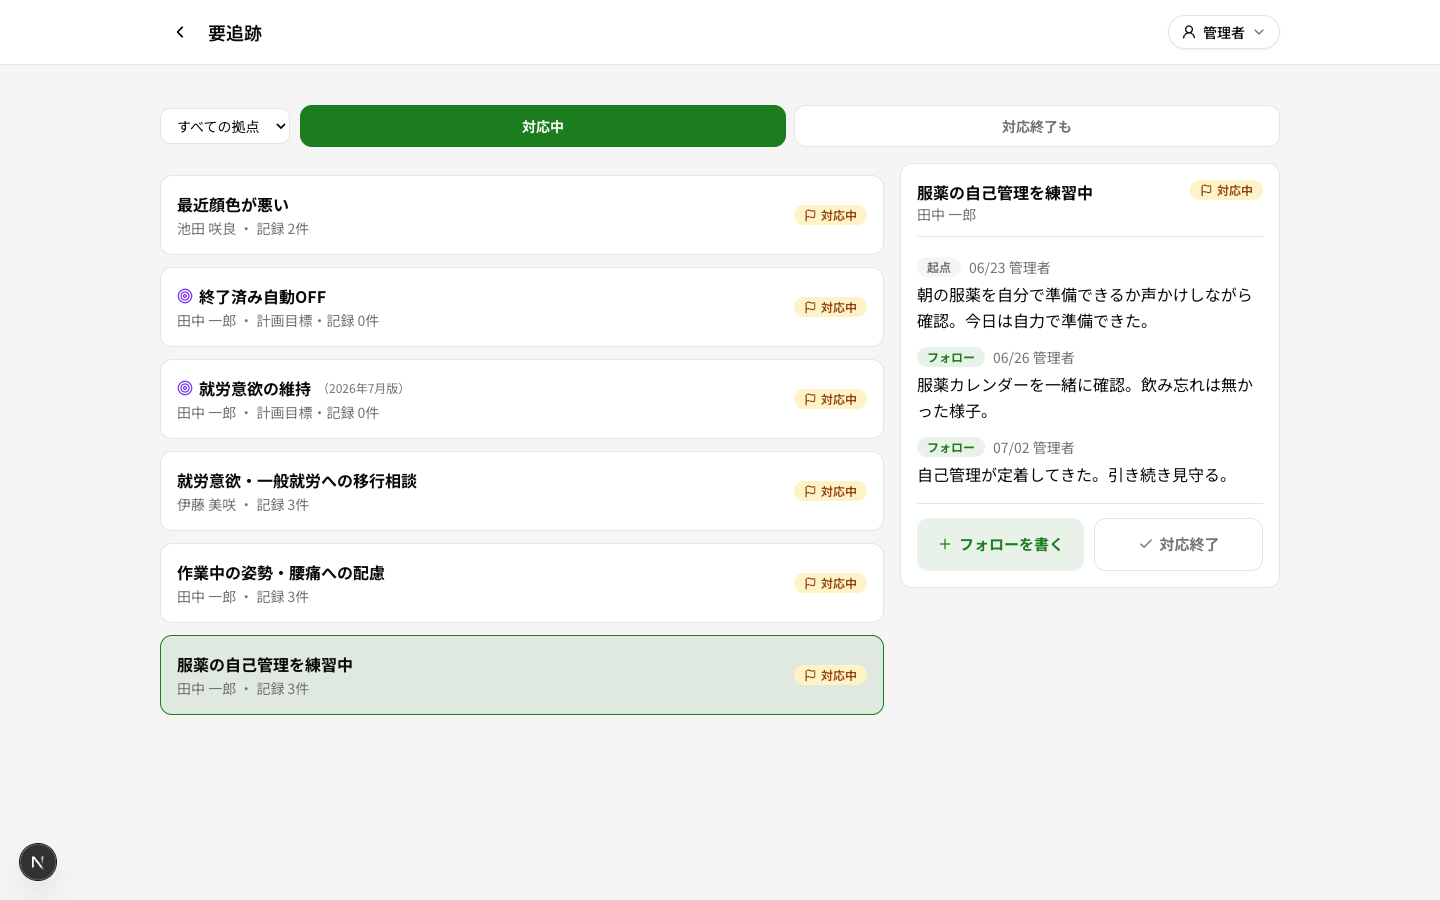Open 就労意欲・一般就労への移行相談 item
The image size is (1440, 900).
522,491
